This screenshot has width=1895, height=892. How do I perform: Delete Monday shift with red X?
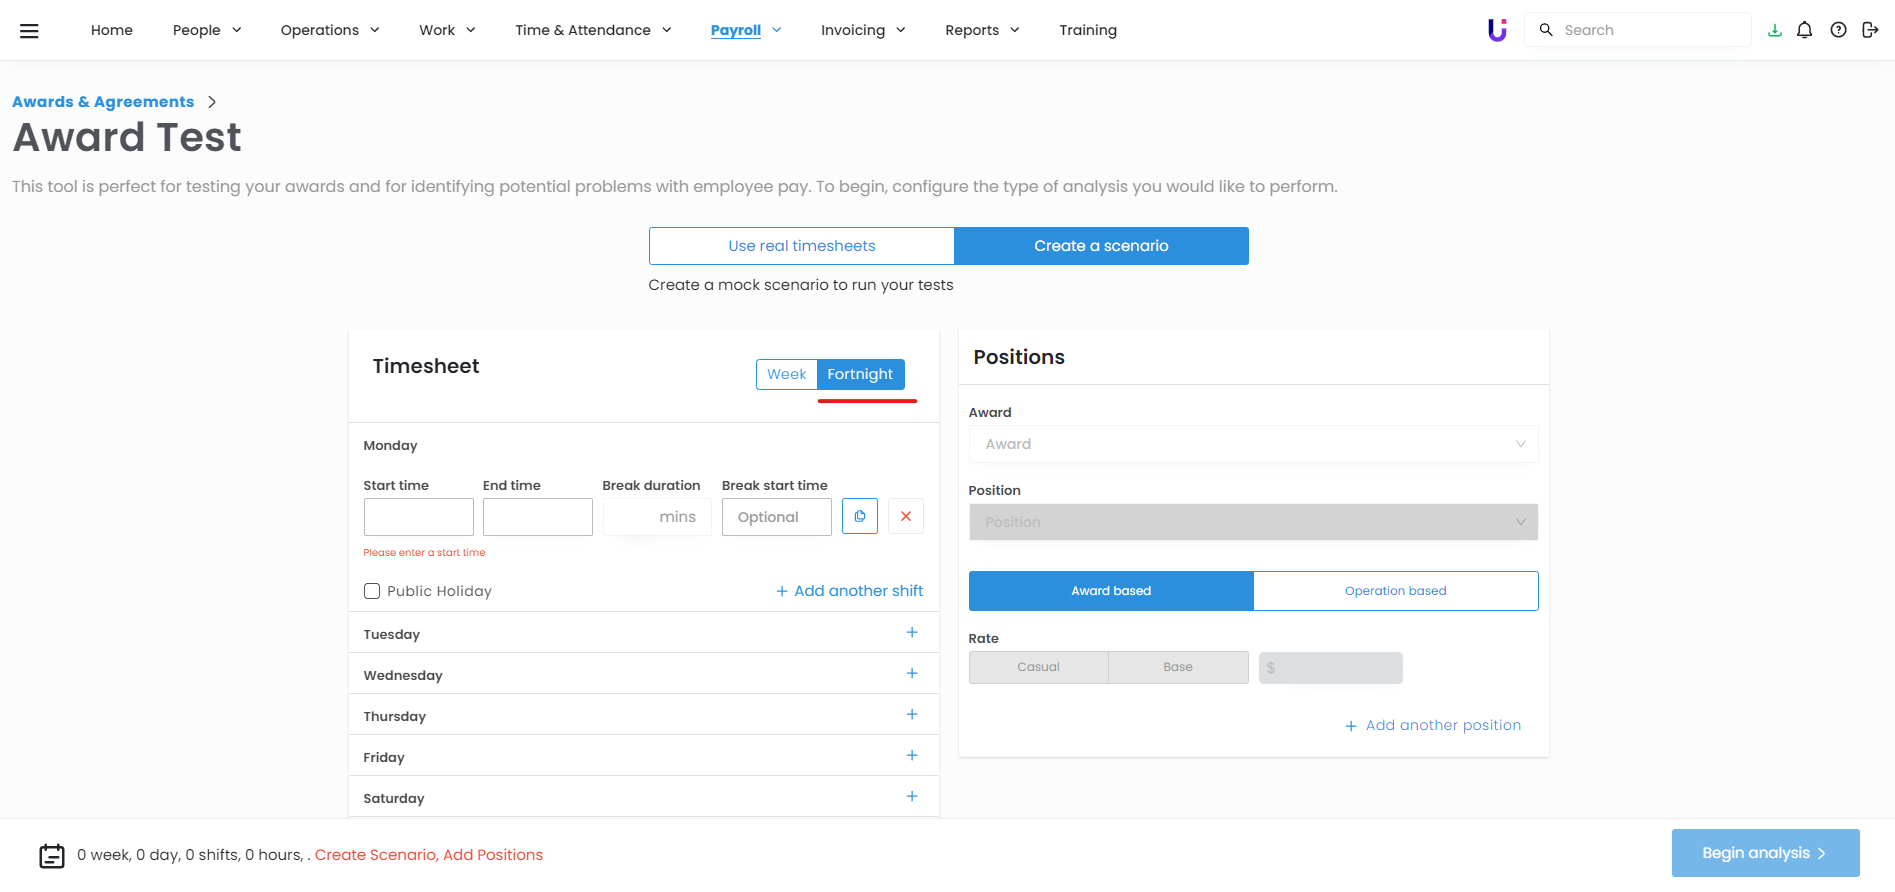pyautogui.click(x=905, y=517)
